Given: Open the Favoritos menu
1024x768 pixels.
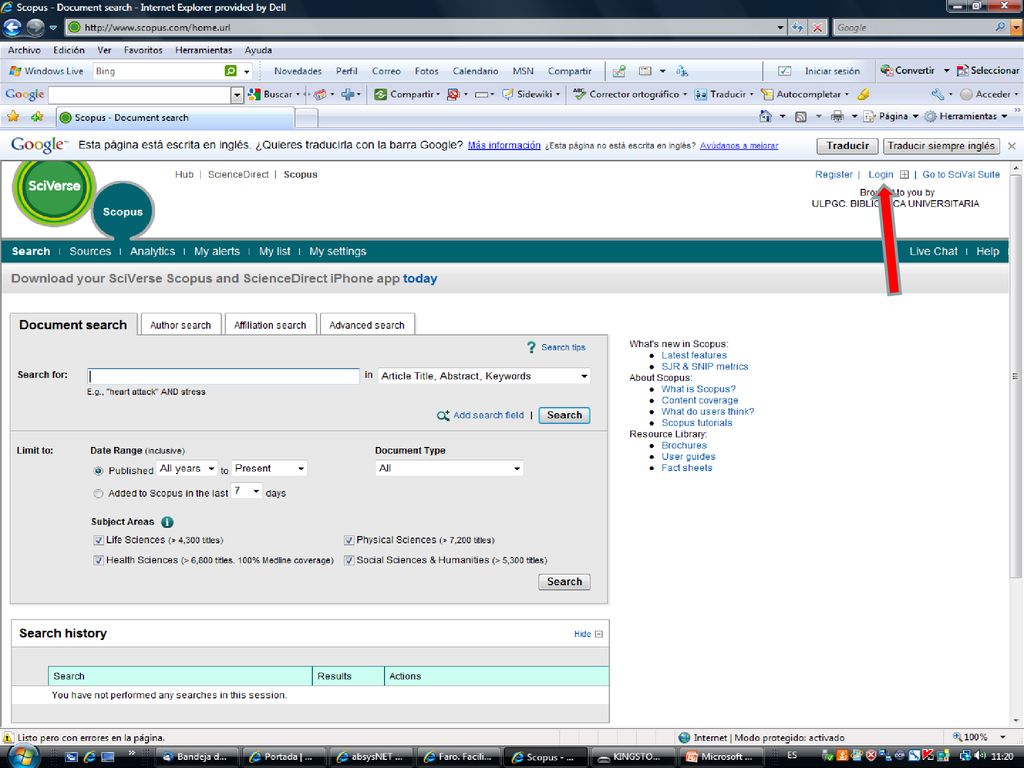Looking at the screenshot, I should 143,50.
